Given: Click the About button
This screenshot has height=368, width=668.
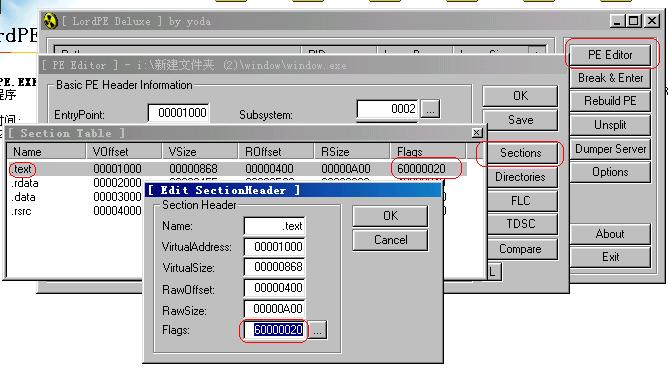Looking at the screenshot, I should click(x=610, y=234).
